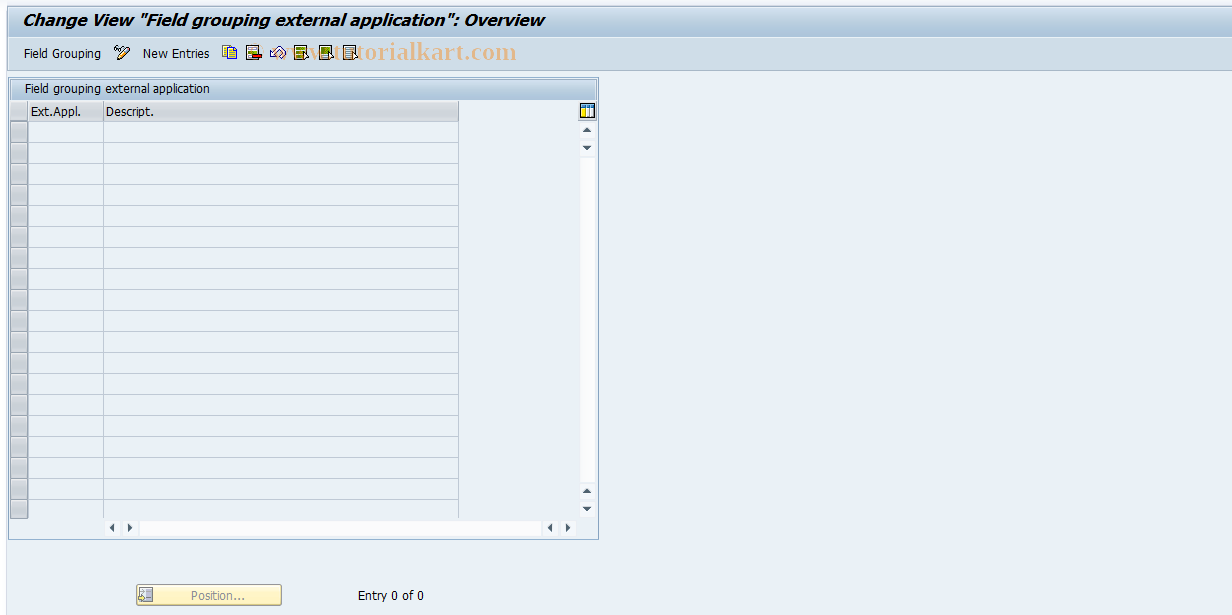Viewport: 1232px width, 615px height.
Task: Open the Field Grouping toolbar button
Action: click(x=62, y=54)
